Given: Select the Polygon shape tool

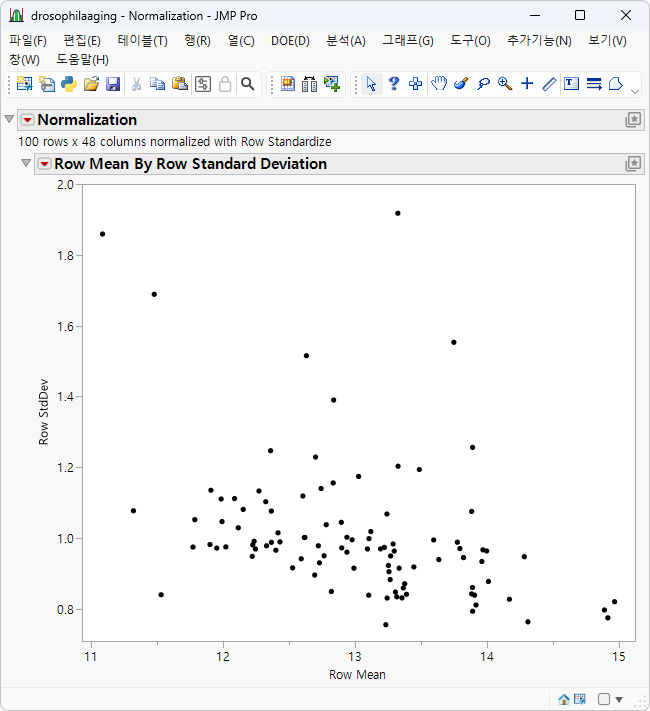Looking at the screenshot, I should (x=616, y=84).
